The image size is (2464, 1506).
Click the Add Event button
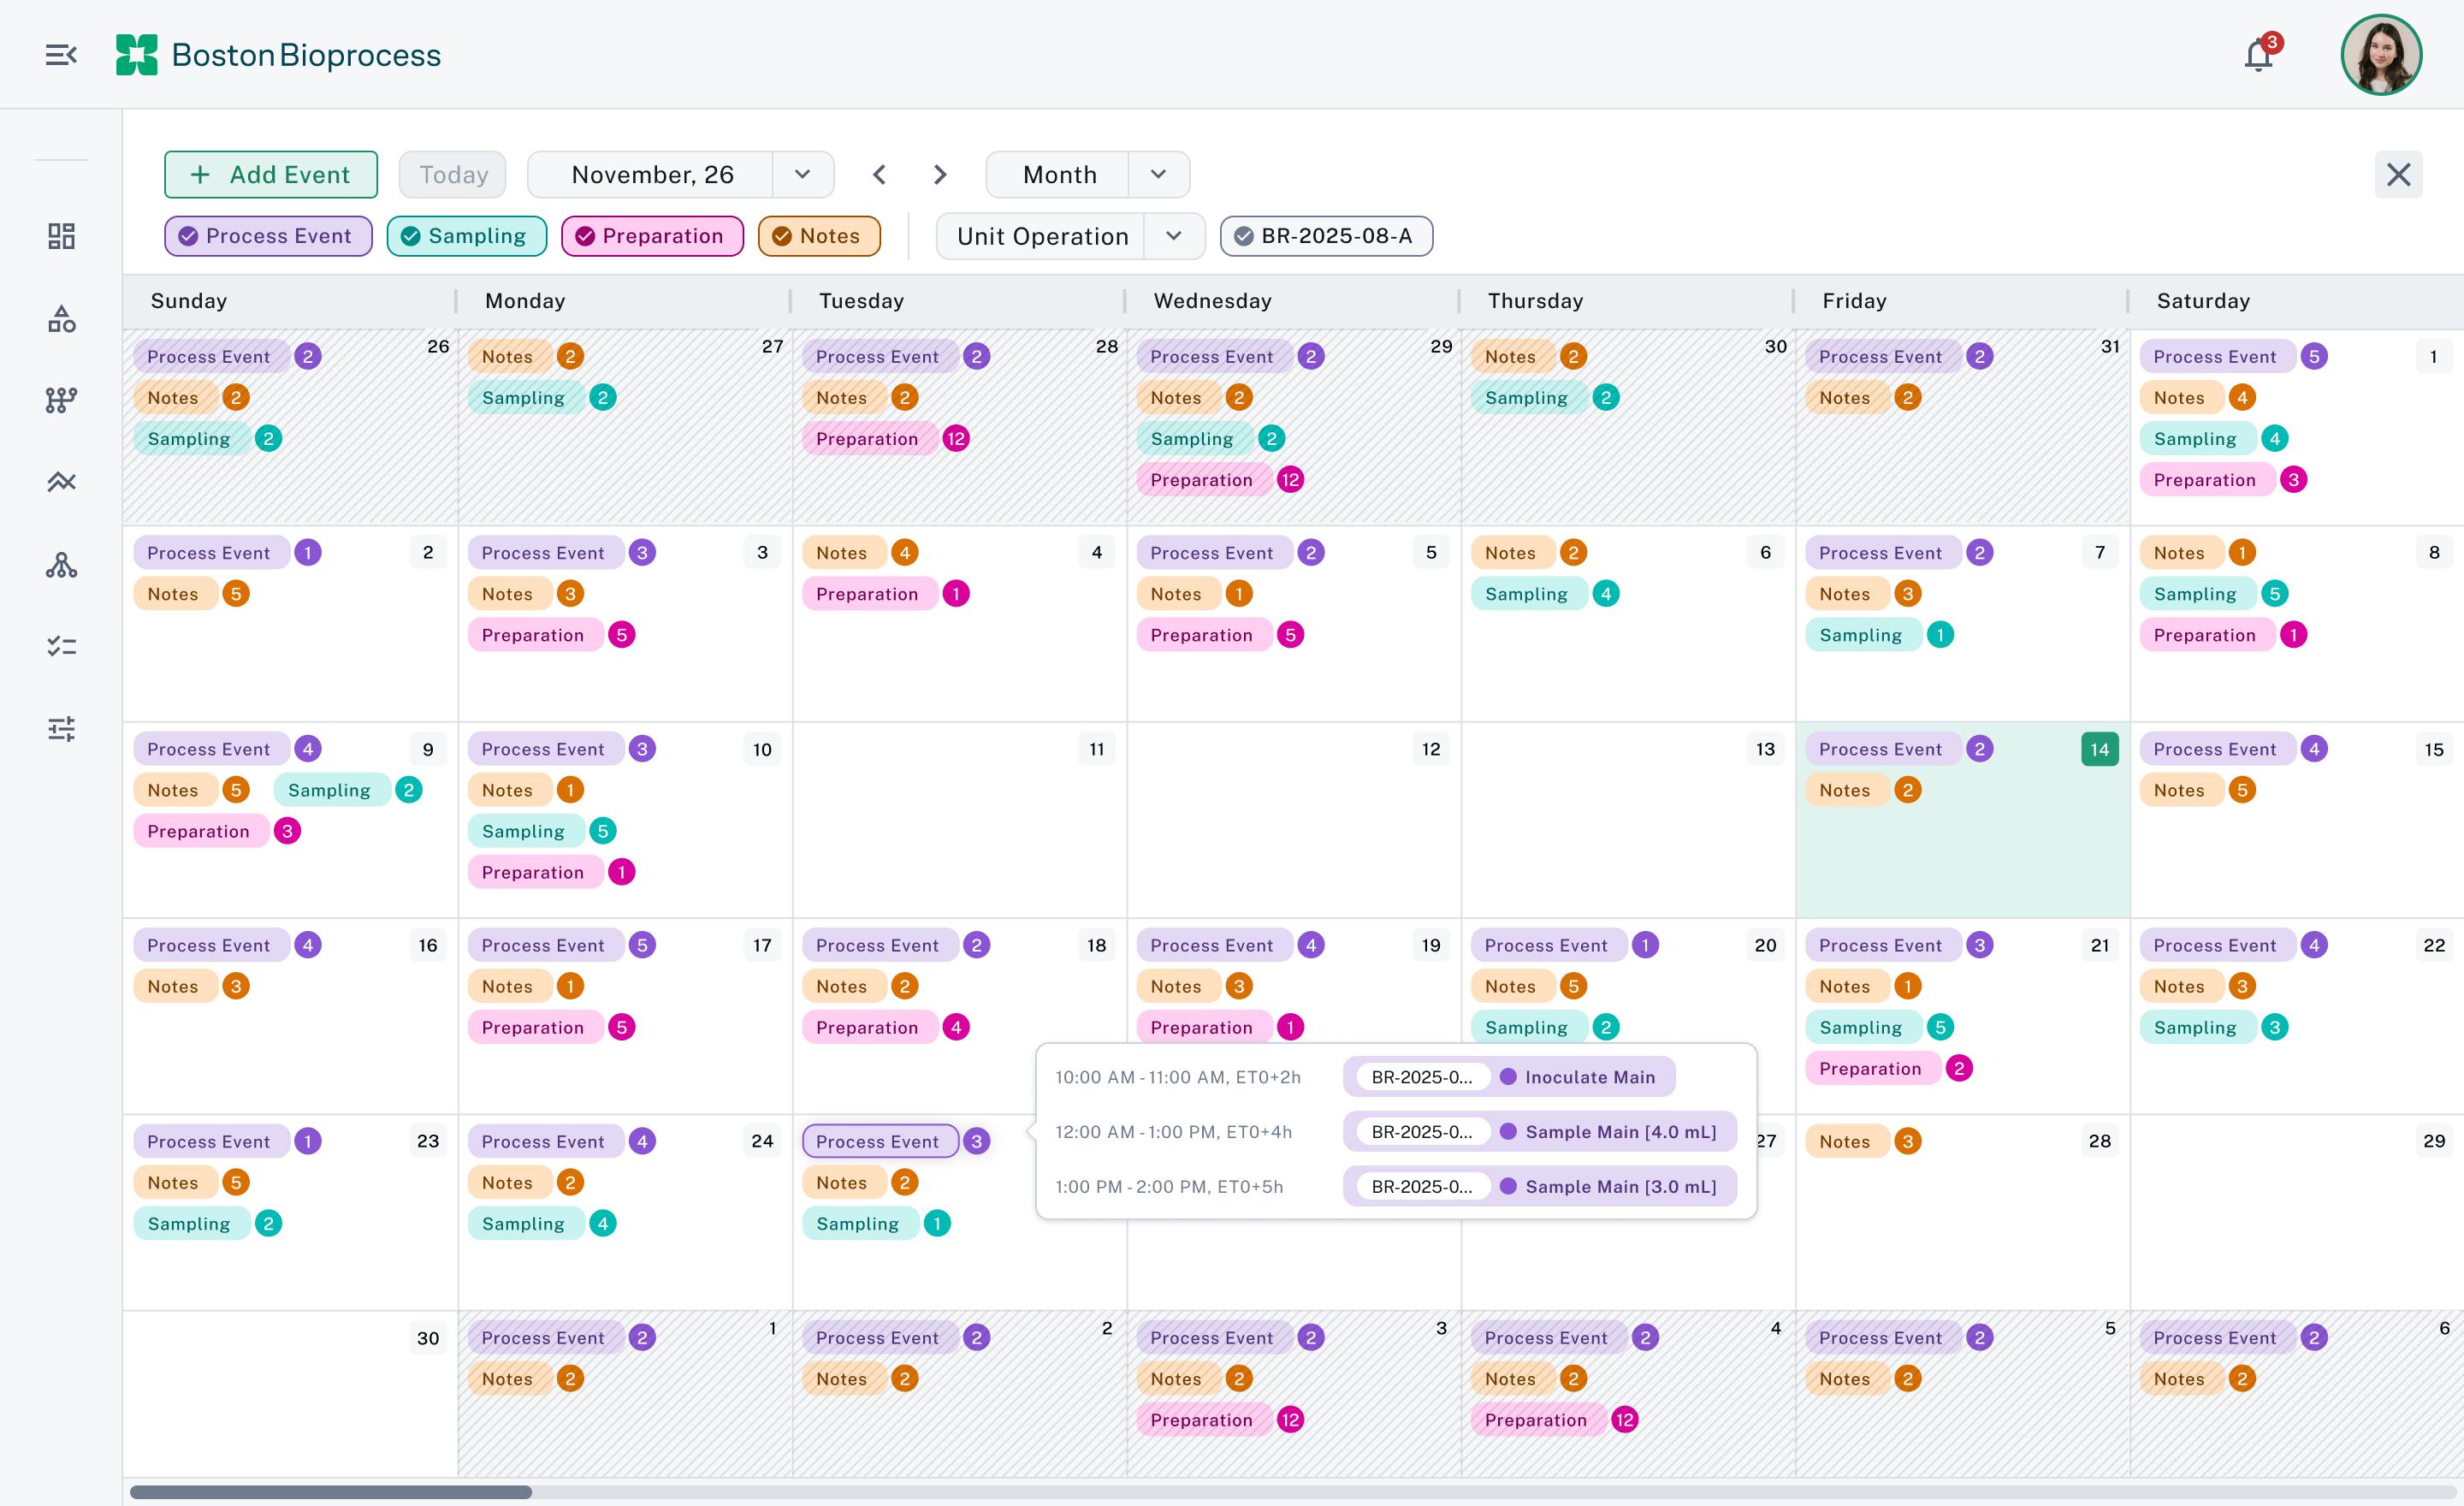(271, 175)
